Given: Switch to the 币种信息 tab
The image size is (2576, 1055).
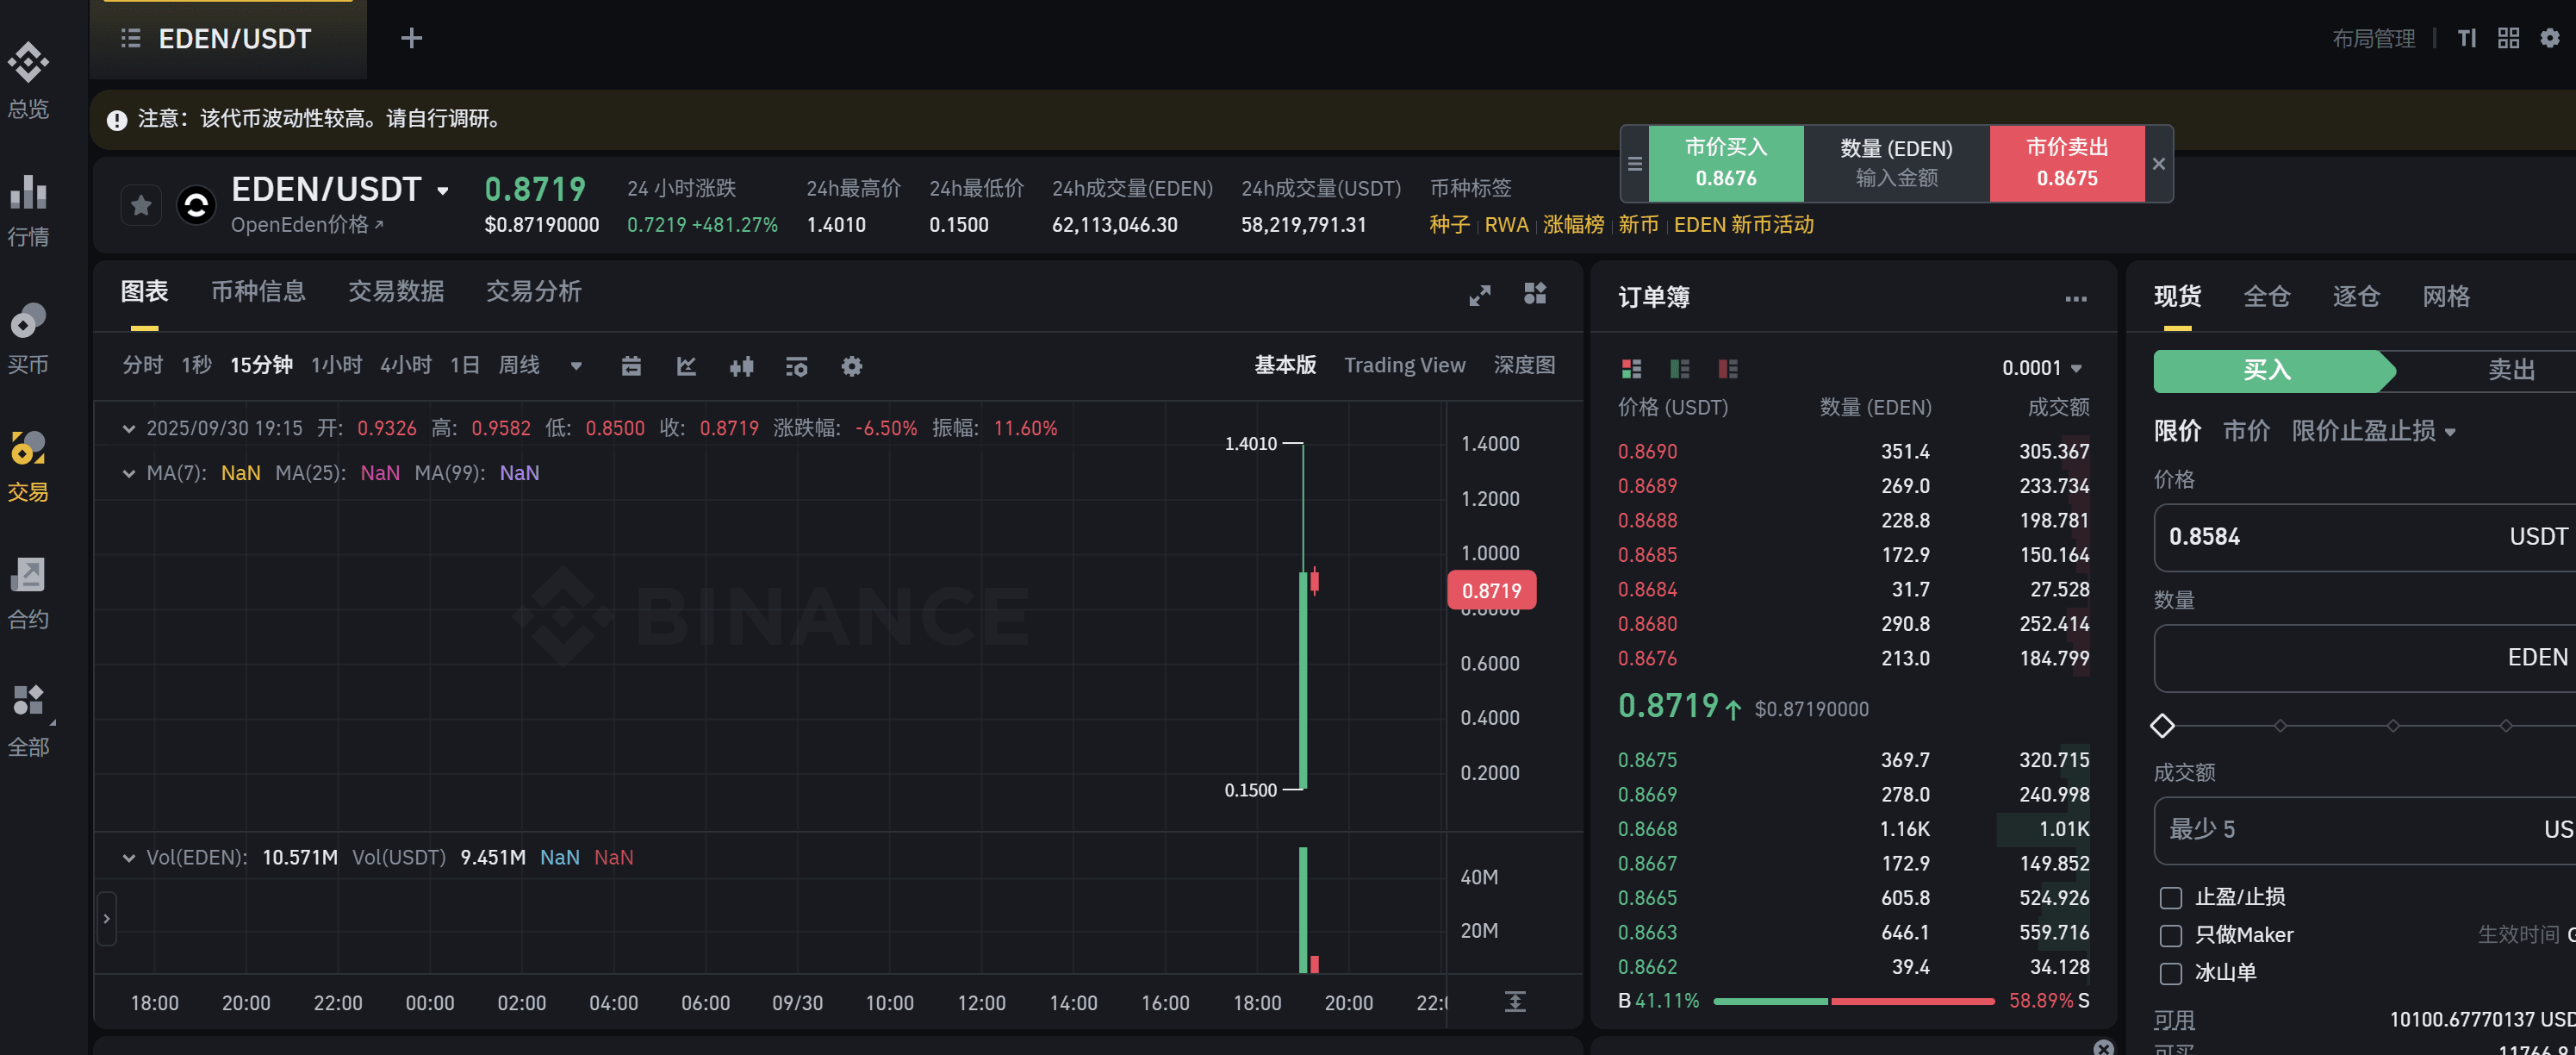Looking at the screenshot, I should pos(258,291).
